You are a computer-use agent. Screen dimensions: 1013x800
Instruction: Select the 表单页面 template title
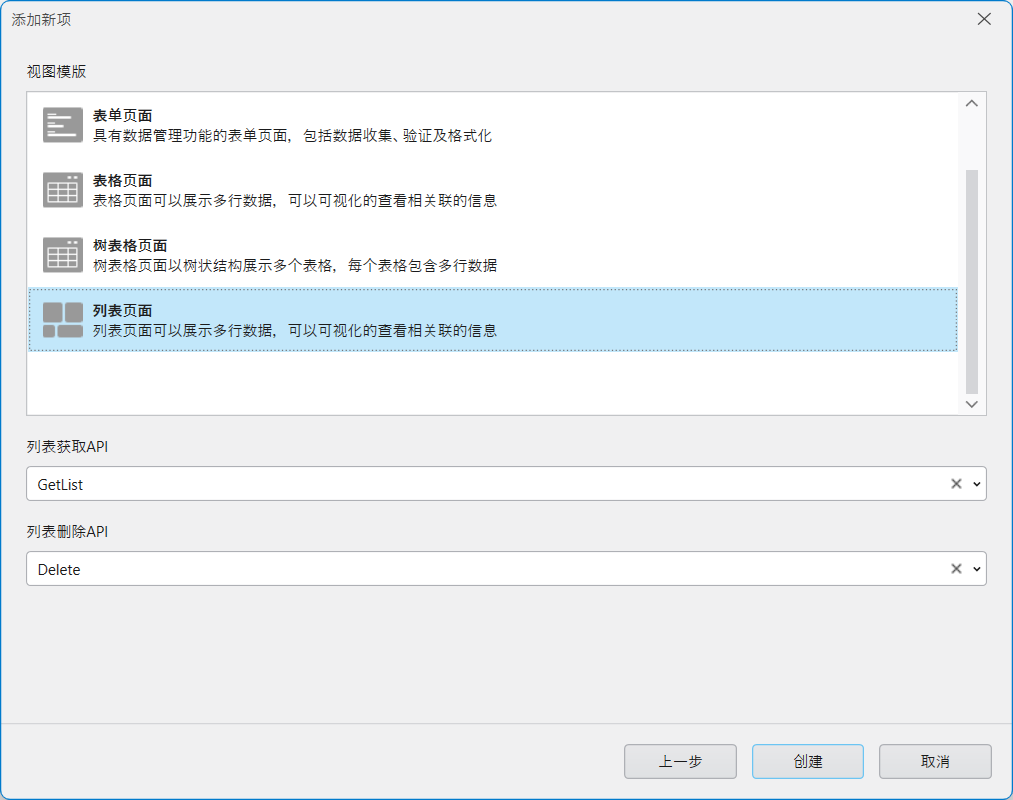coord(122,116)
